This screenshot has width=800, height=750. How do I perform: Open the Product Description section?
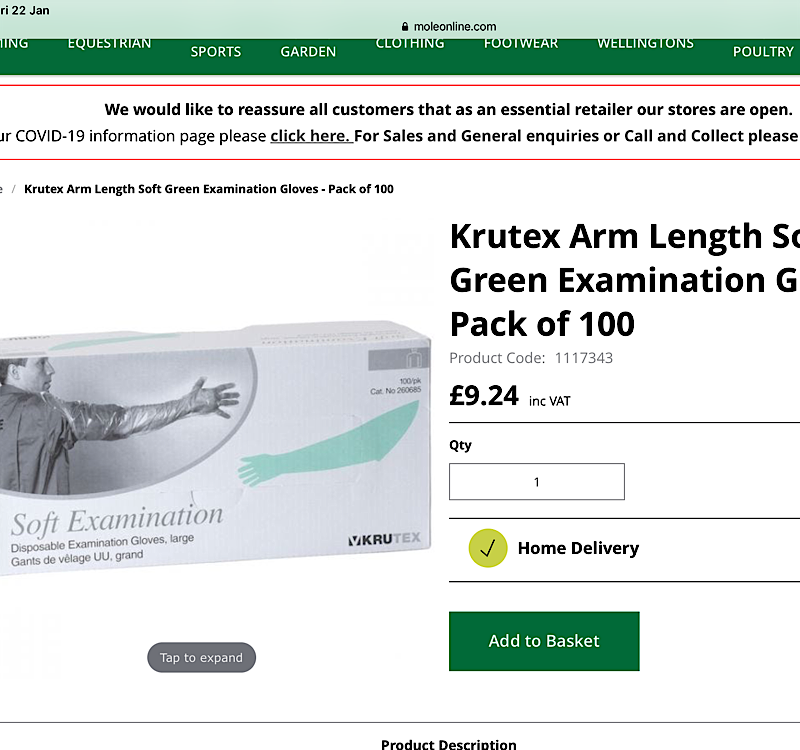click(448, 744)
